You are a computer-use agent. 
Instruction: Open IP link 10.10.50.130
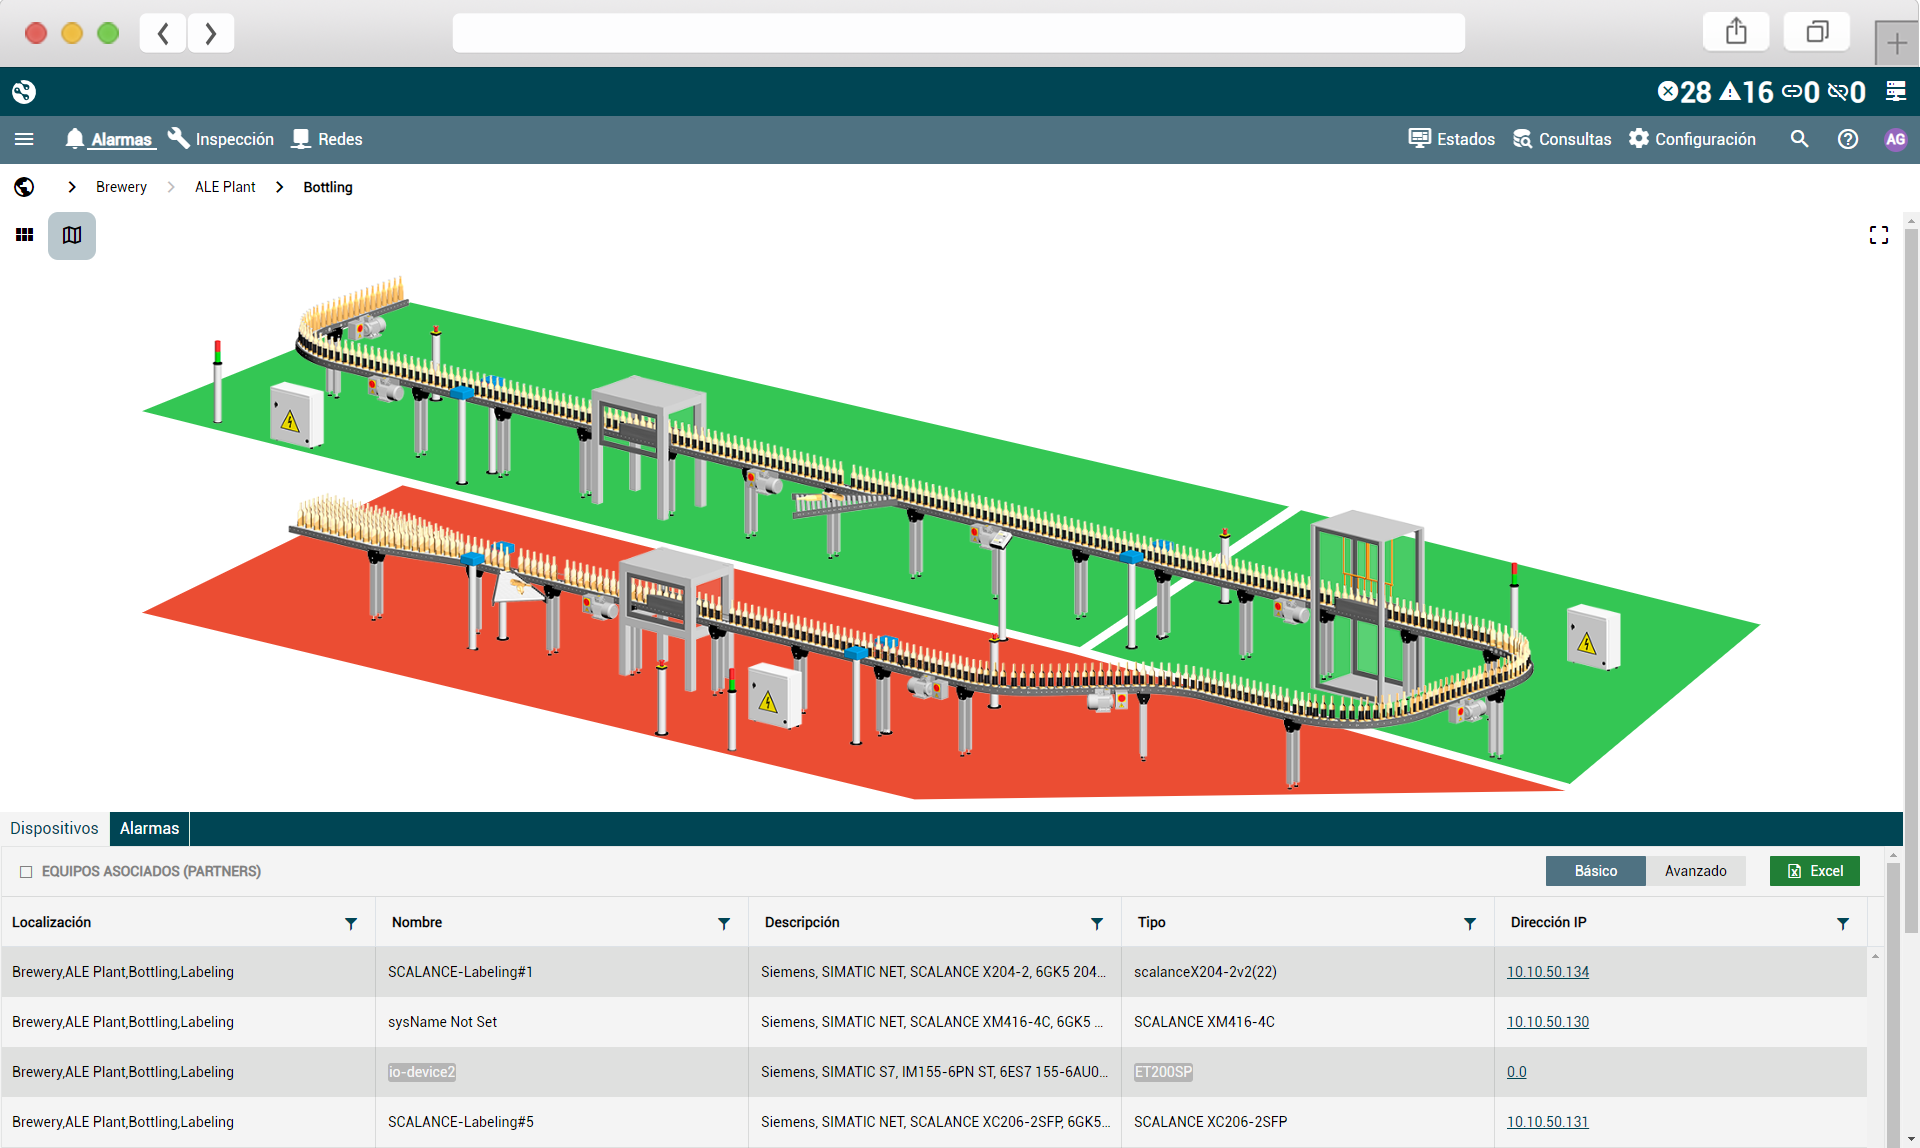tap(1547, 1022)
